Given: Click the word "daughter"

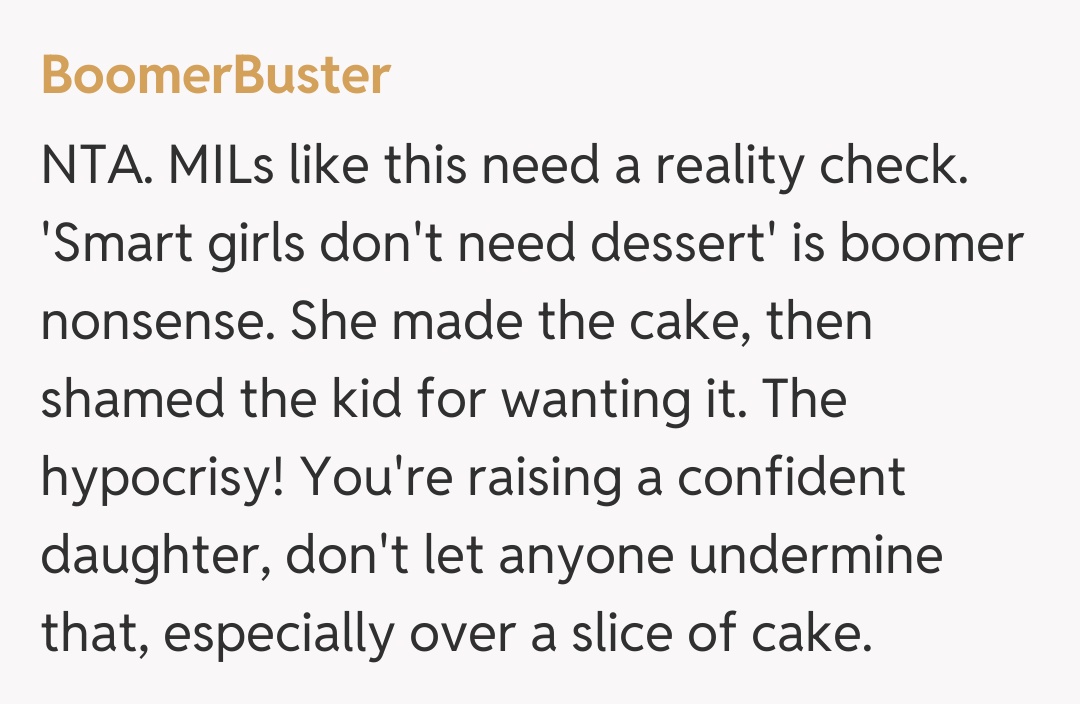Looking at the screenshot, I should (x=154, y=556).
